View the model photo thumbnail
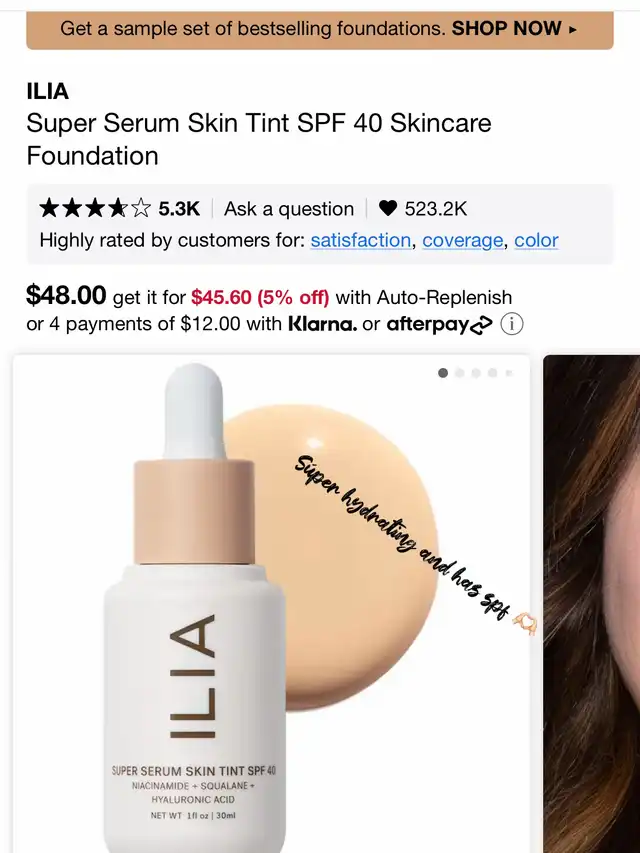Screen dimensions: 640x853 pos(592,604)
